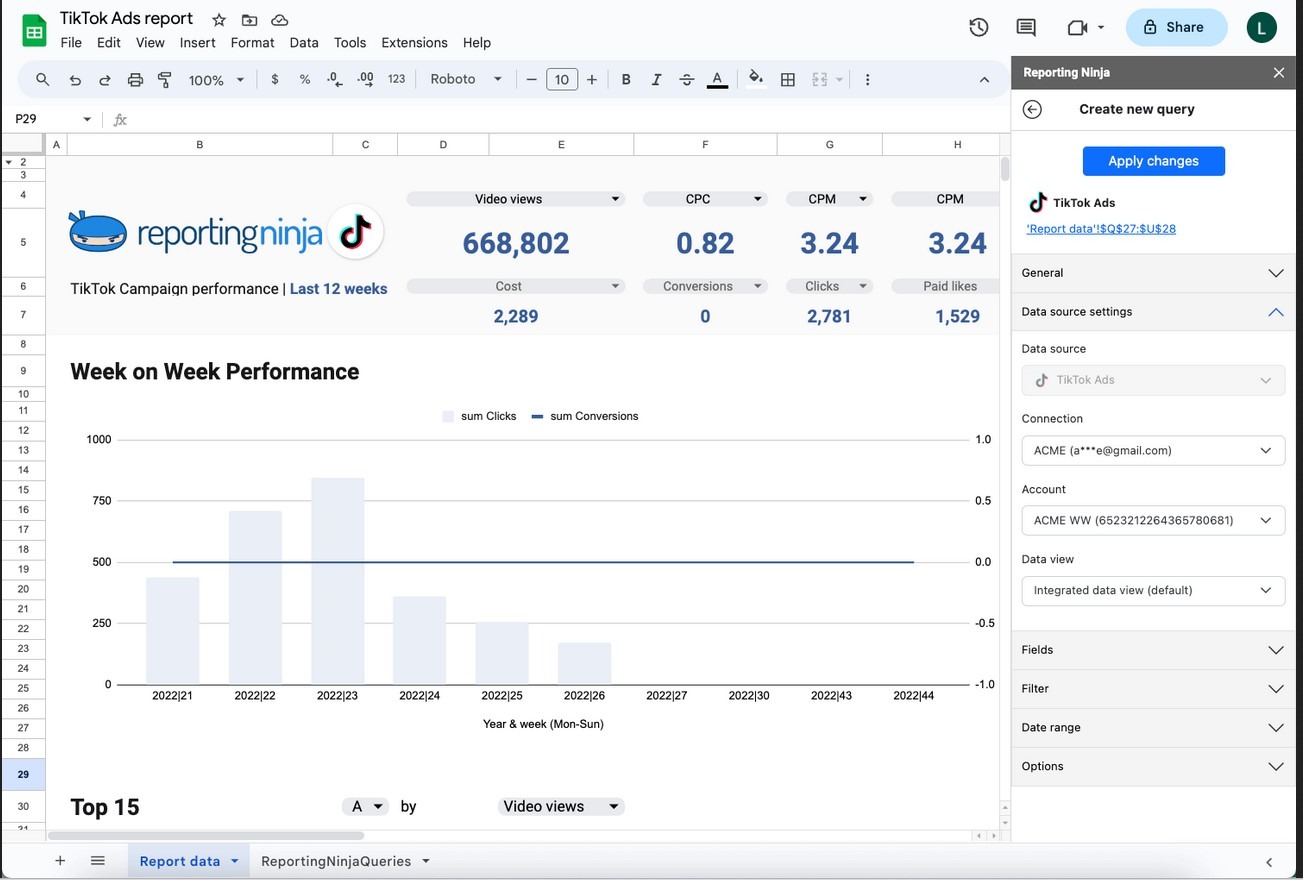Viewport: 1303px width, 880px height.
Task: Increase the font size
Action: tap(592, 79)
